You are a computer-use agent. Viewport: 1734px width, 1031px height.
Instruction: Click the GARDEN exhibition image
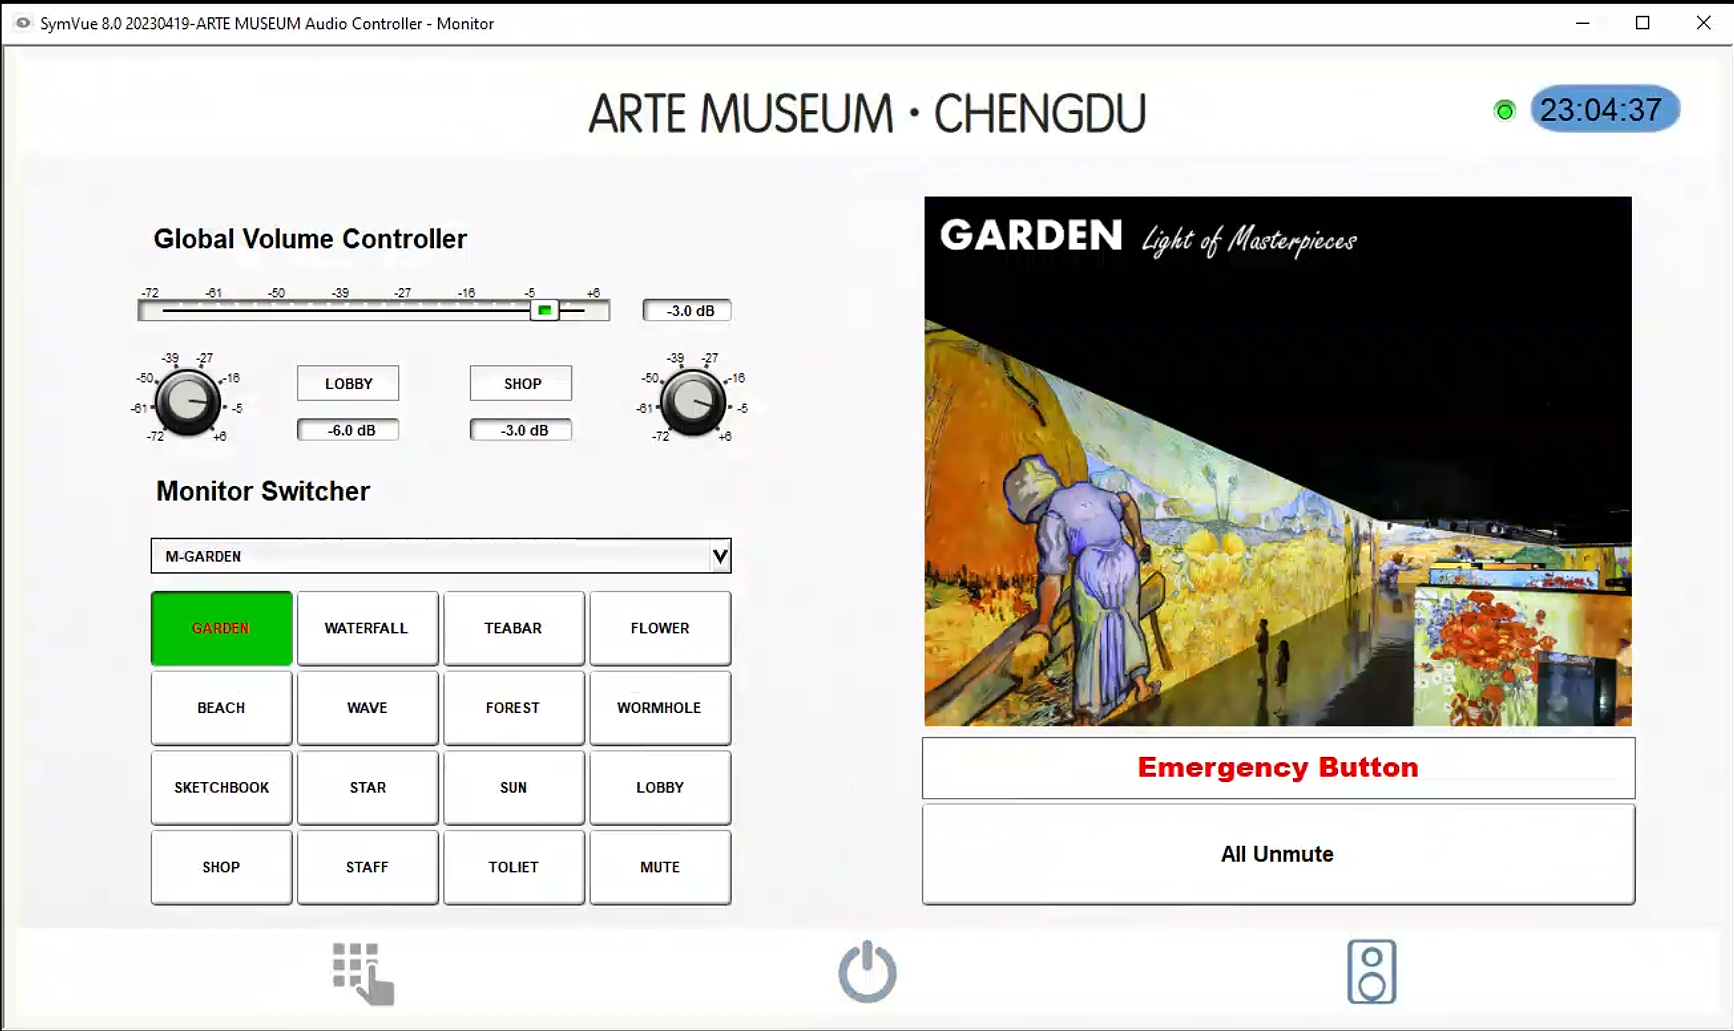1278,461
